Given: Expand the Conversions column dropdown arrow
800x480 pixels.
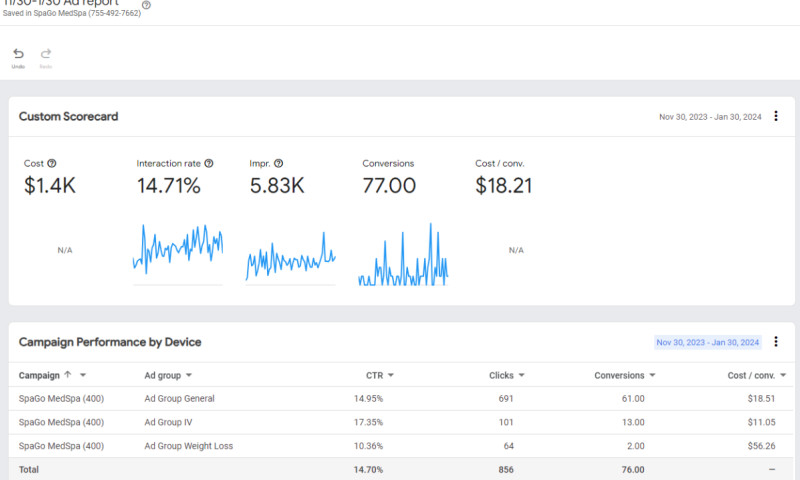Looking at the screenshot, I should point(653,375).
